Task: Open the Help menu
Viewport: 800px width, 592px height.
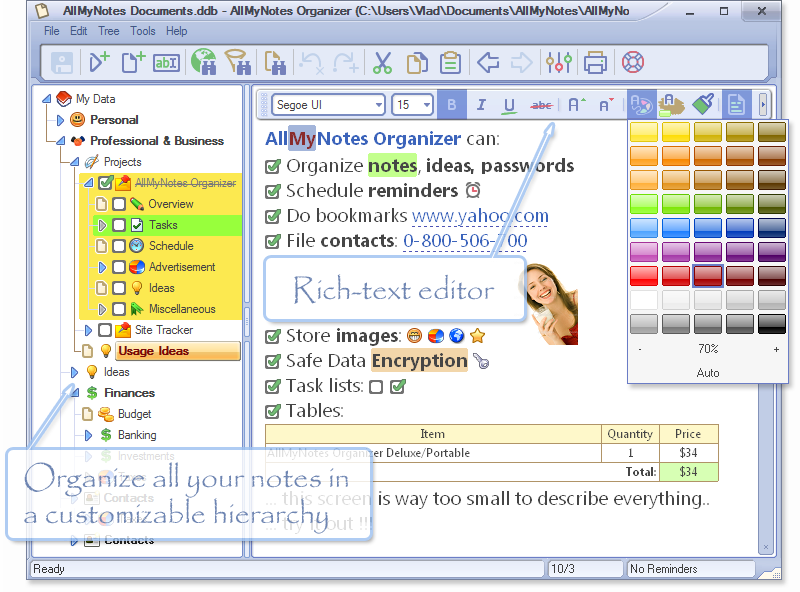Action: coord(177,31)
